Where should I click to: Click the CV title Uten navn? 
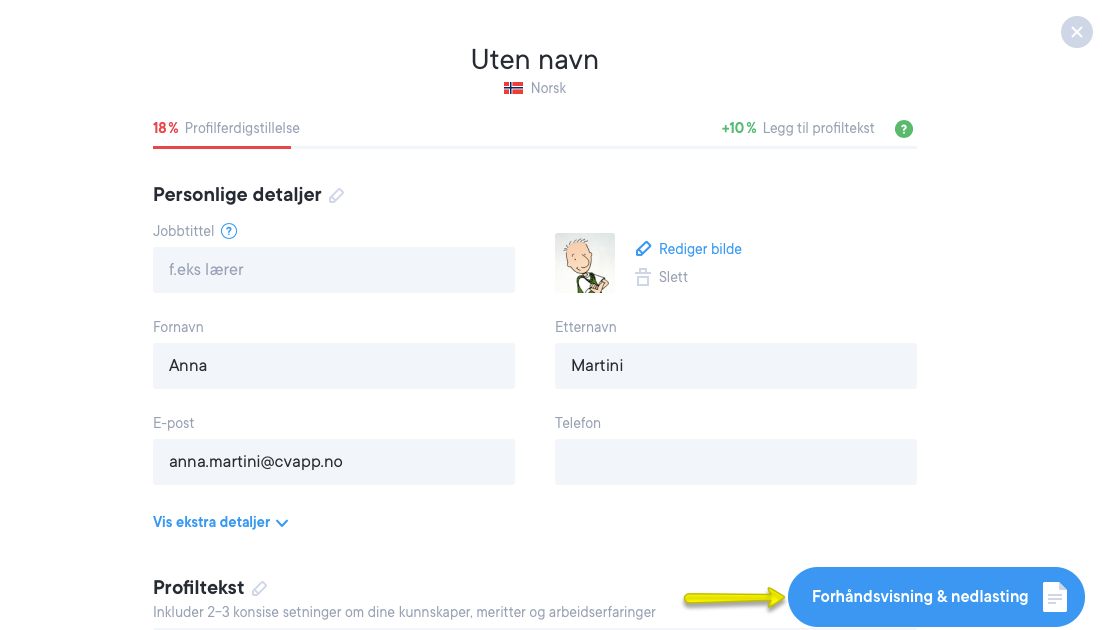tap(534, 60)
